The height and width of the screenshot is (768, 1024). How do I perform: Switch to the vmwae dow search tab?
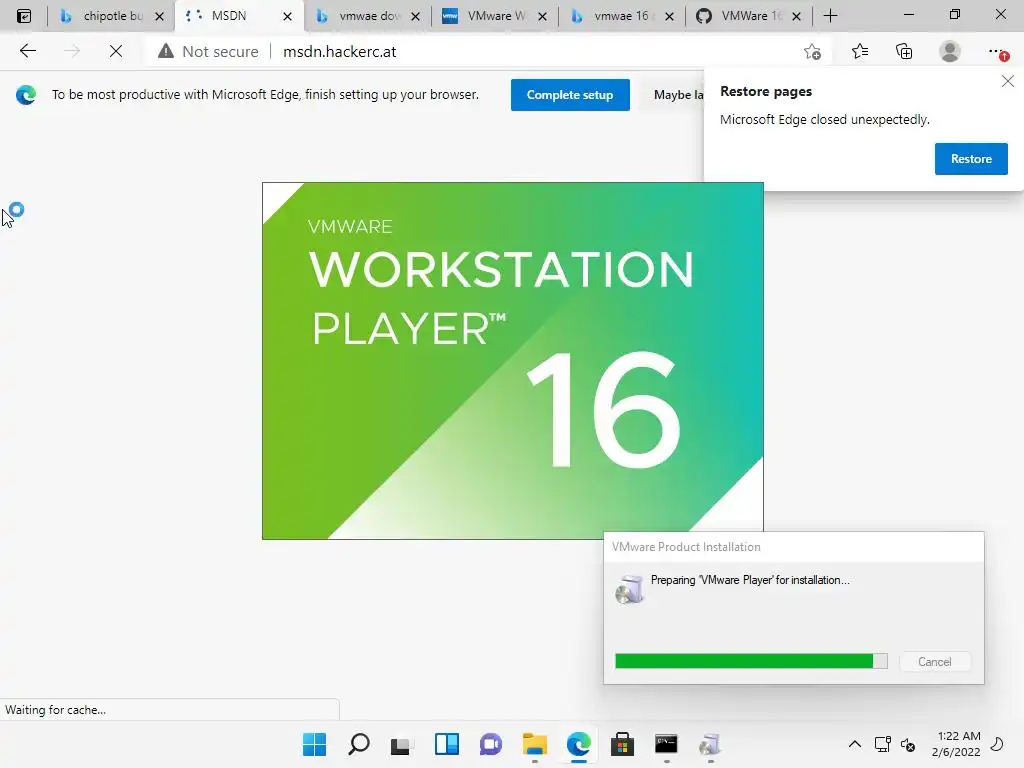pyautogui.click(x=367, y=16)
